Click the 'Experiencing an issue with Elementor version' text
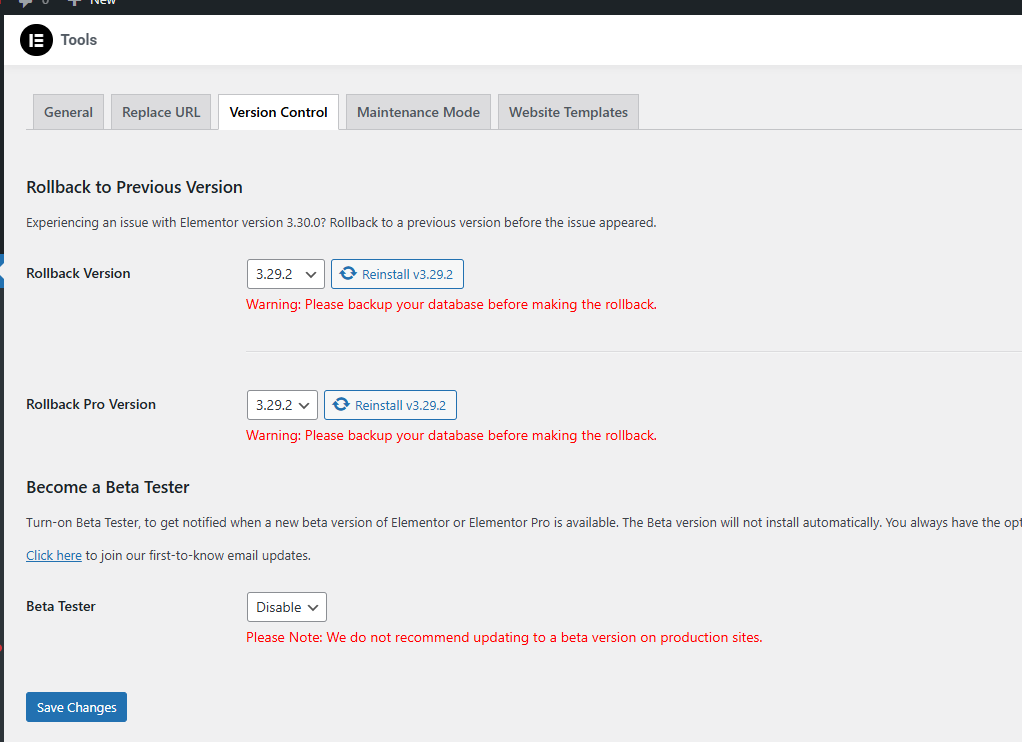The height and width of the screenshot is (742, 1022). pos(342,222)
